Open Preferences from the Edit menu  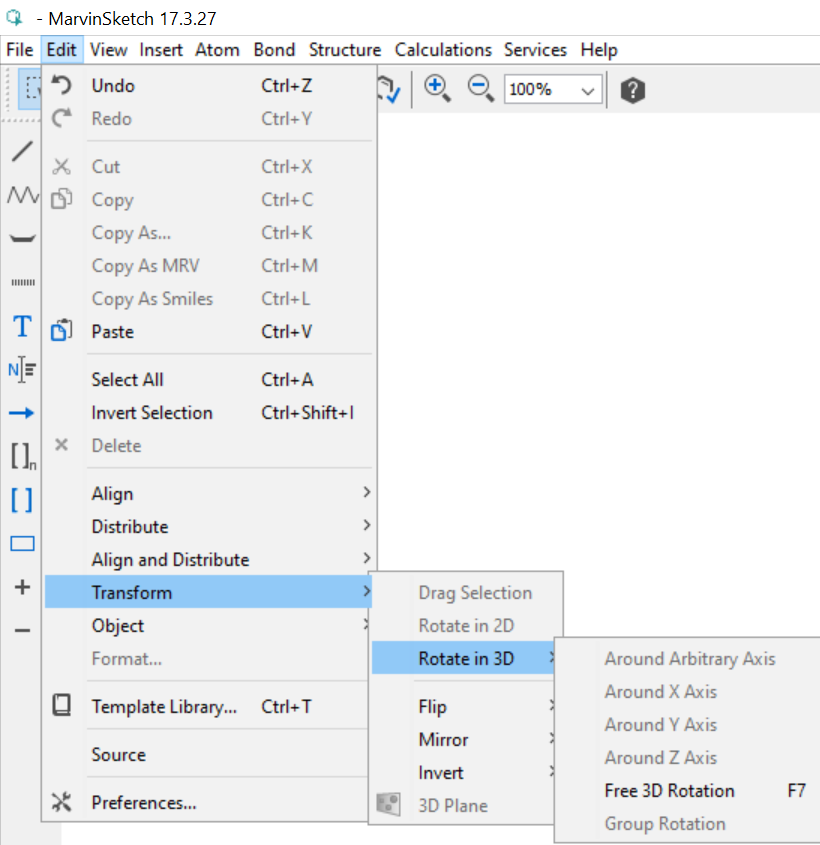pos(143,803)
